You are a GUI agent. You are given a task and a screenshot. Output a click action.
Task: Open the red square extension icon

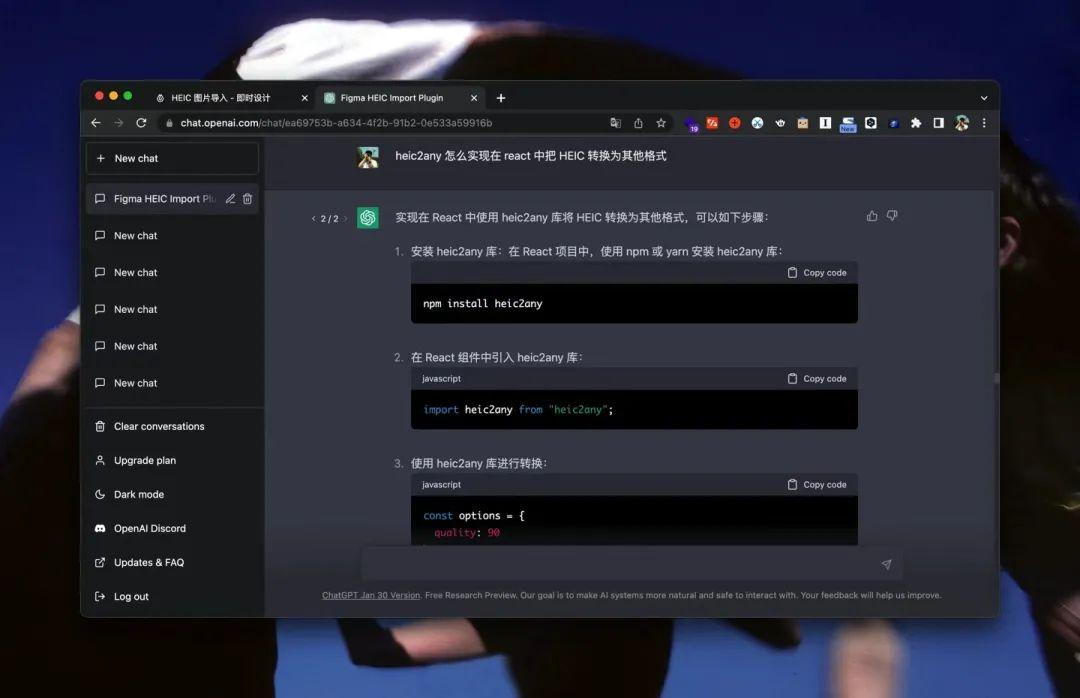(x=712, y=123)
